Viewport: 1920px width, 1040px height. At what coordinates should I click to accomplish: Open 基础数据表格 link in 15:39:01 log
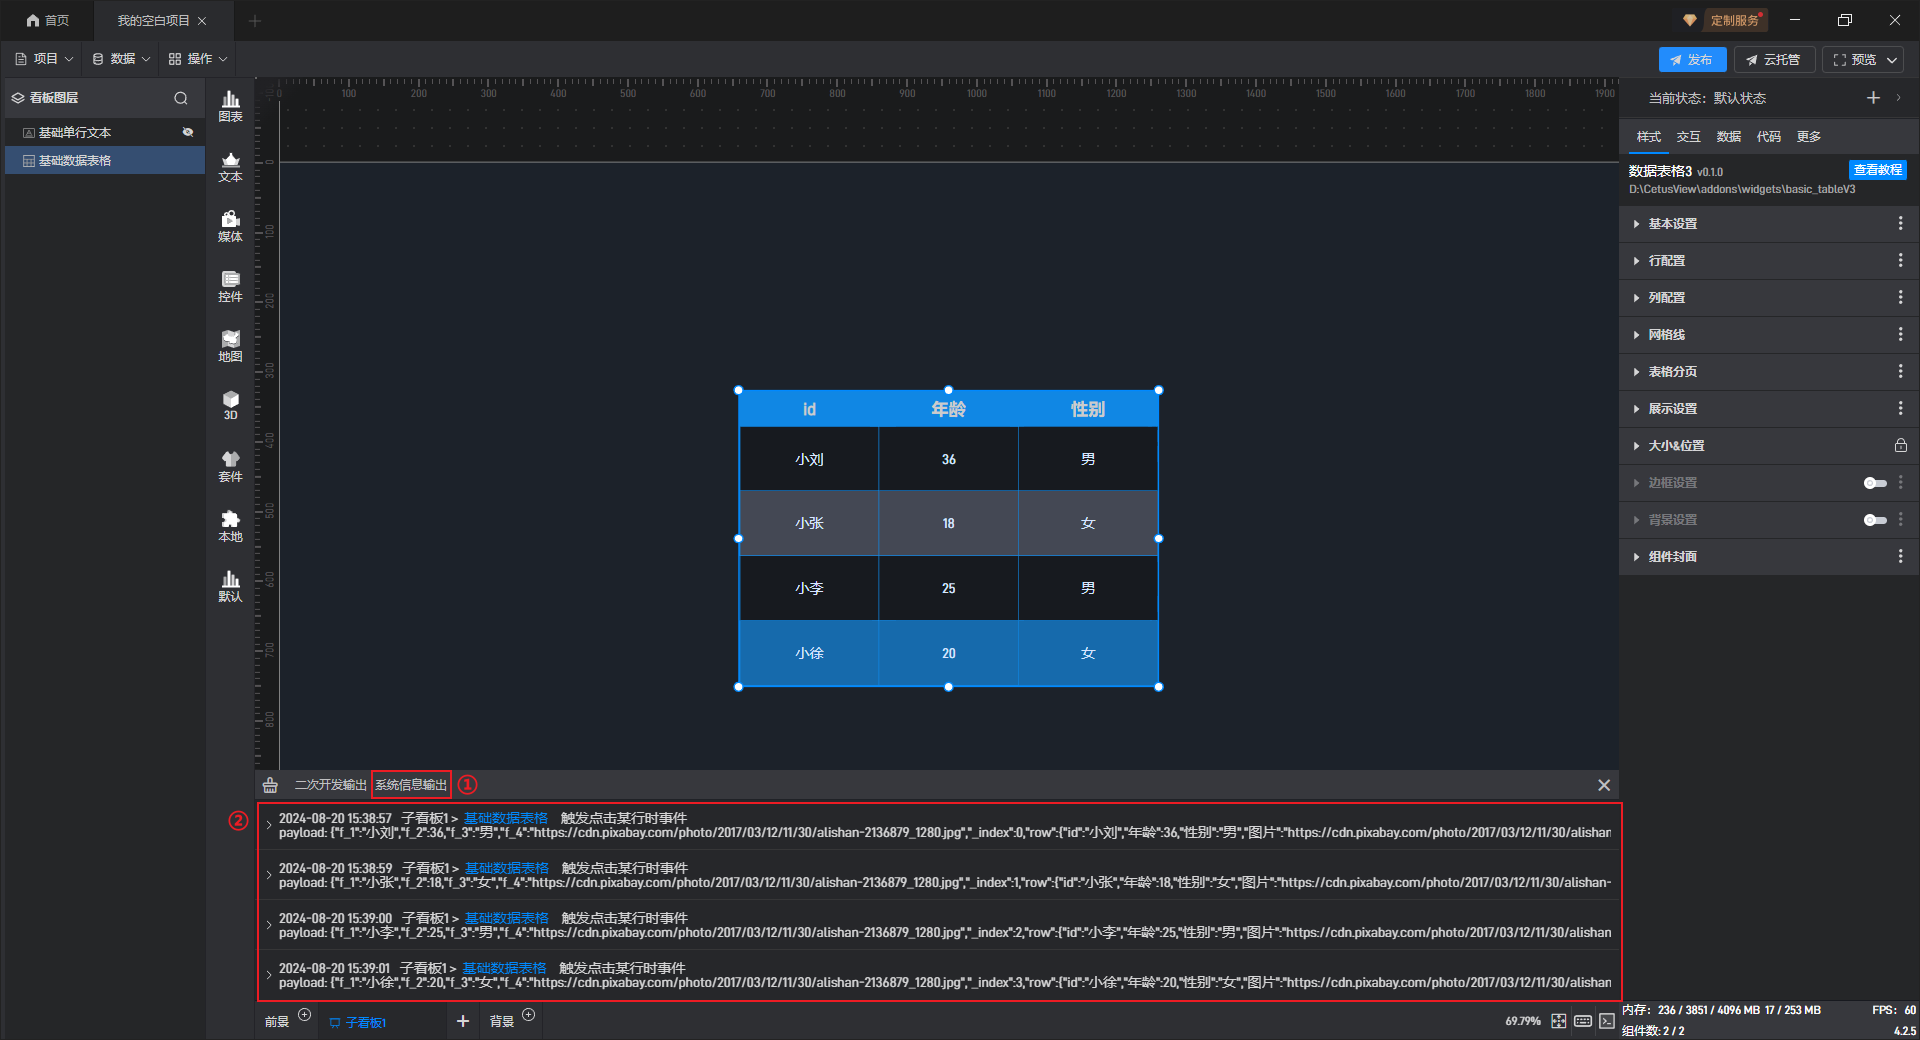coord(504,968)
